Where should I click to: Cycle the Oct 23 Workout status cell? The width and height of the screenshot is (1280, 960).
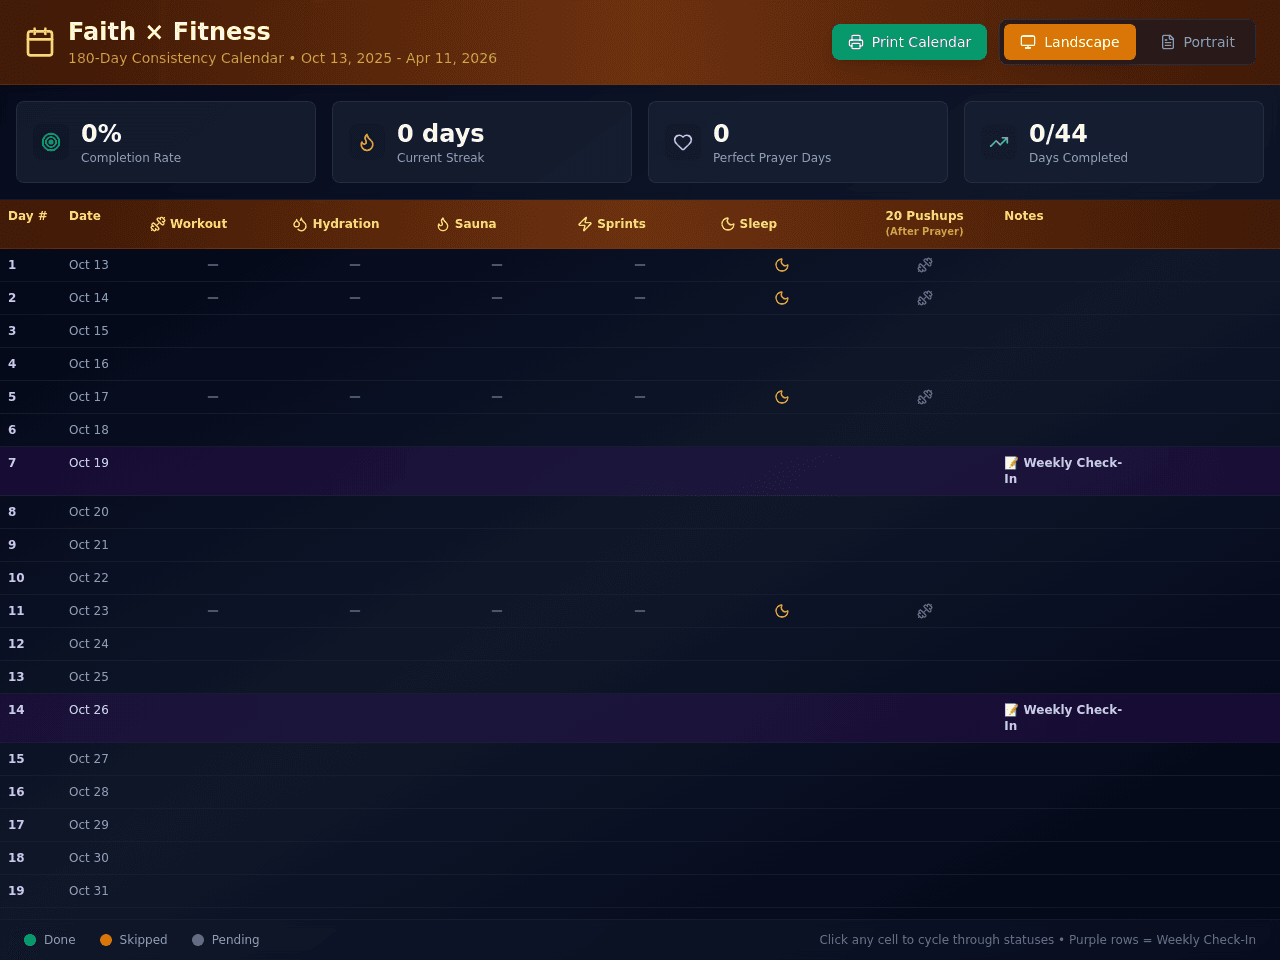pyautogui.click(x=213, y=611)
